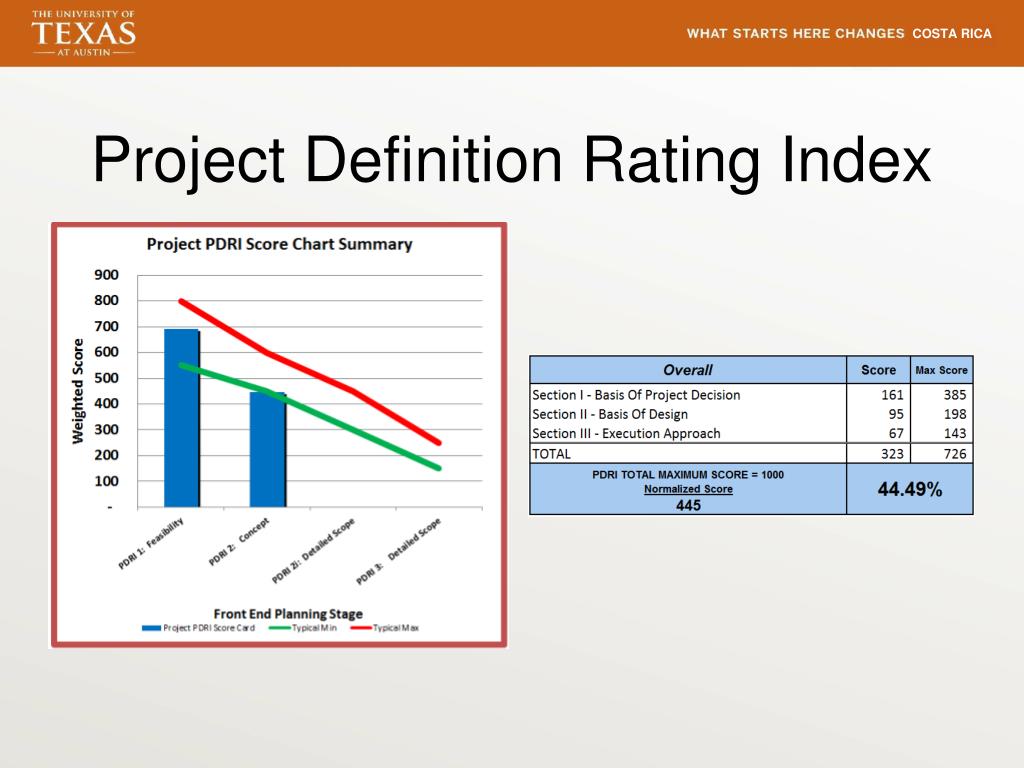The width and height of the screenshot is (1024, 768).
Task: Click the Section I score 161
Action: click(892, 395)
